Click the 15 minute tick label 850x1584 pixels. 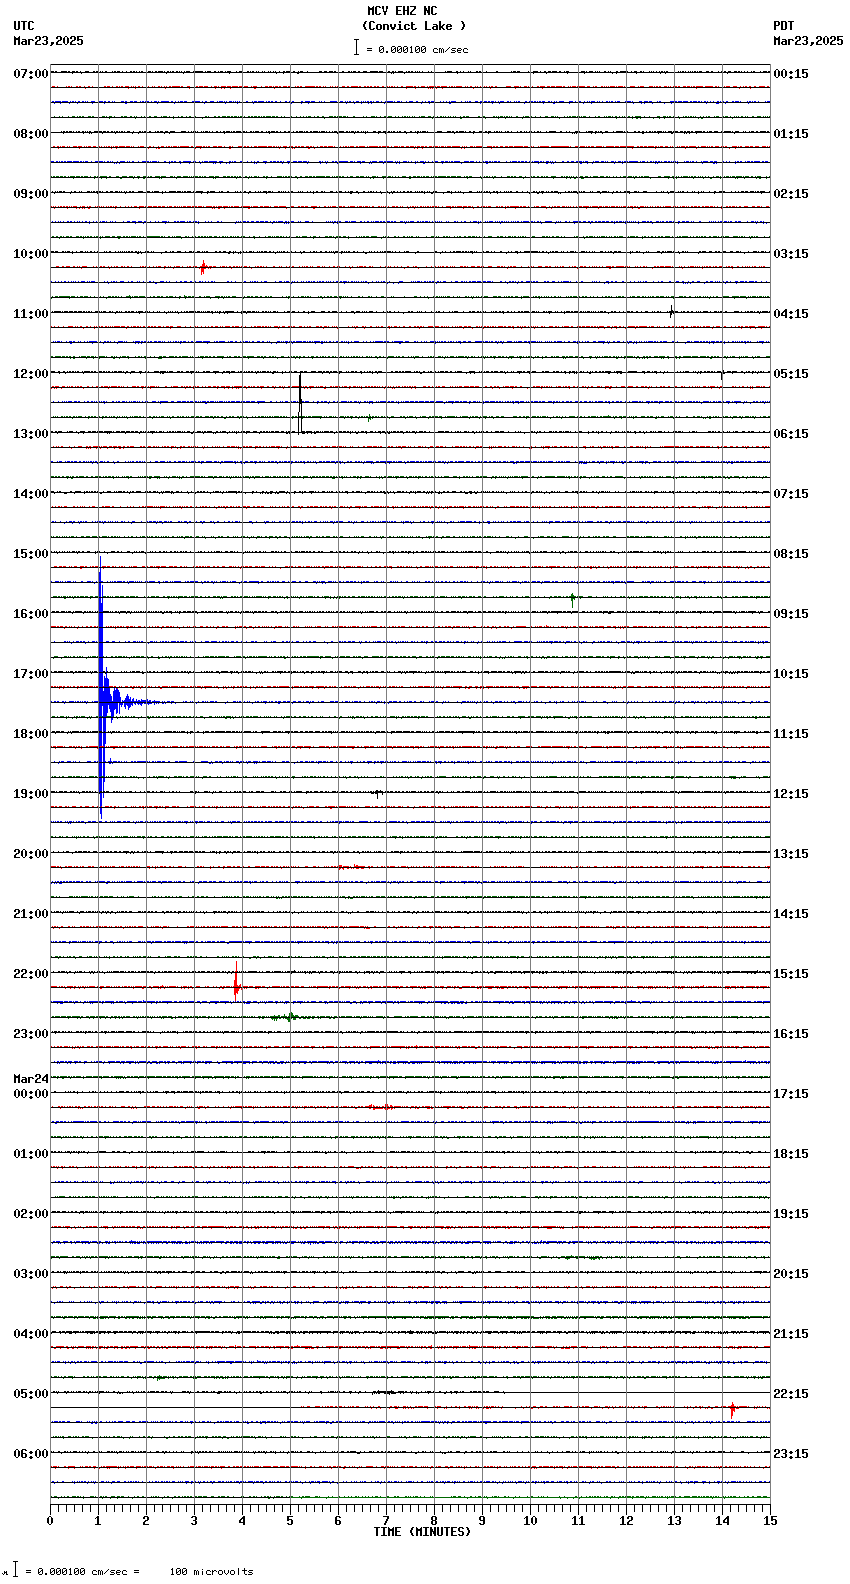[770, 1521]
